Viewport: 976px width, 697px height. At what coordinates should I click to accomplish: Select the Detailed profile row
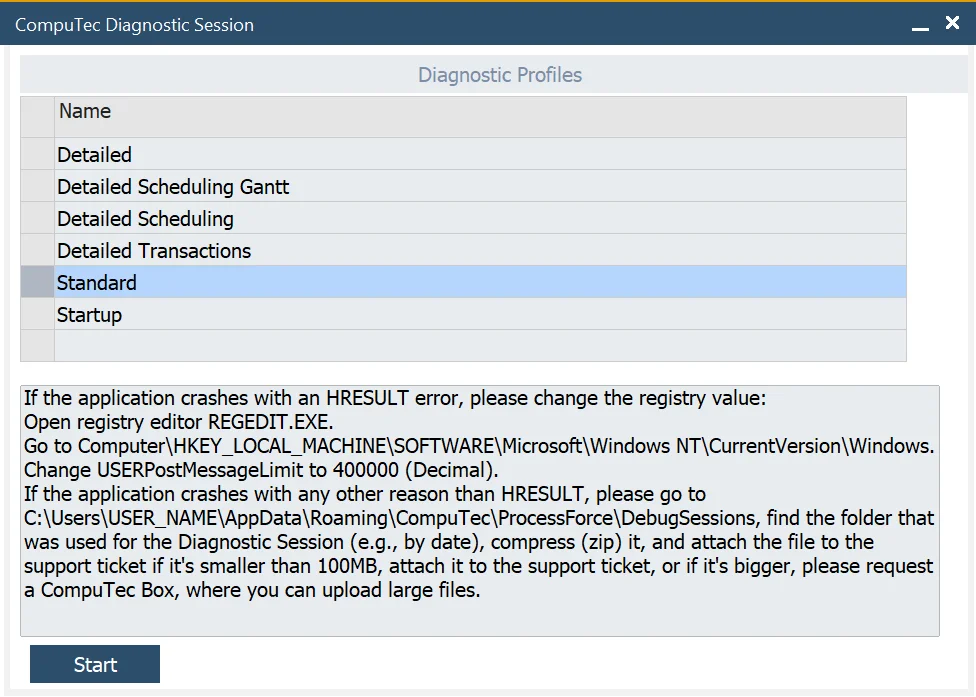(x=95, y=155)
